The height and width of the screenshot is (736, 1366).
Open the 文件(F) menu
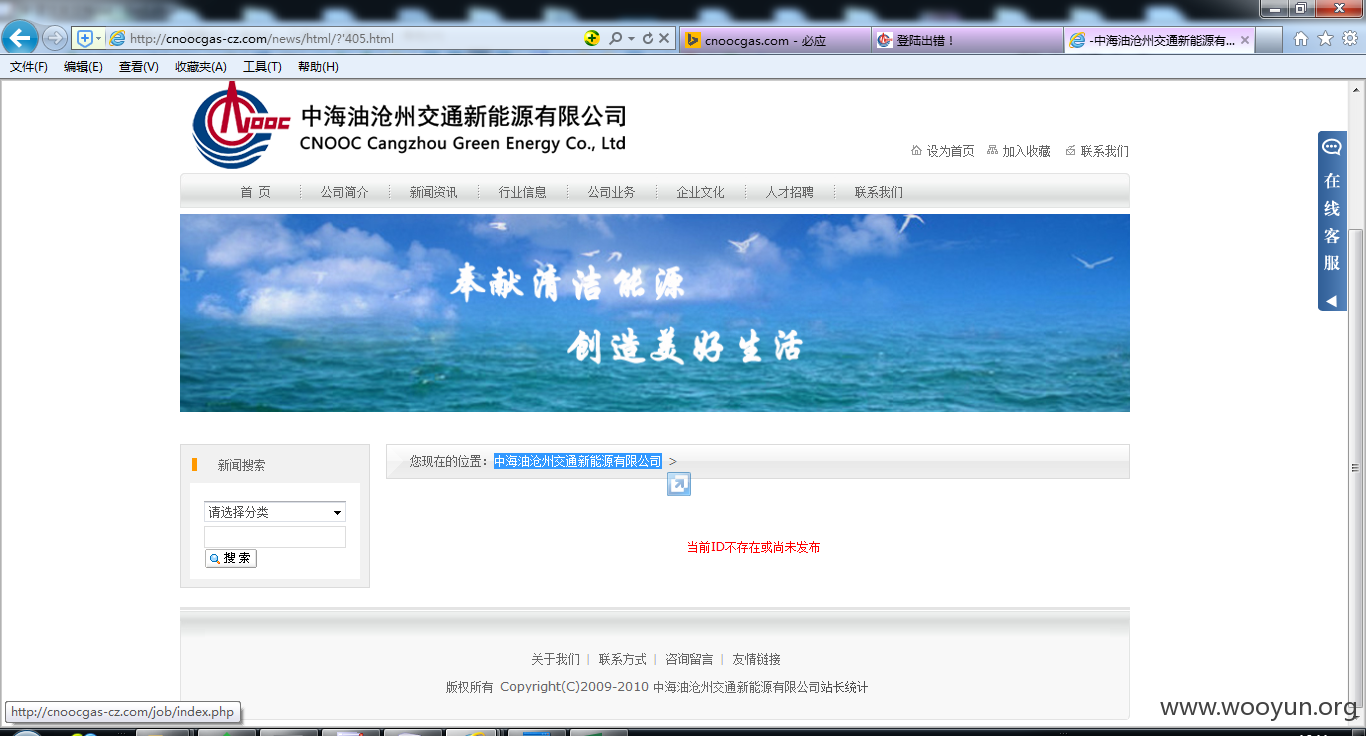29,67
